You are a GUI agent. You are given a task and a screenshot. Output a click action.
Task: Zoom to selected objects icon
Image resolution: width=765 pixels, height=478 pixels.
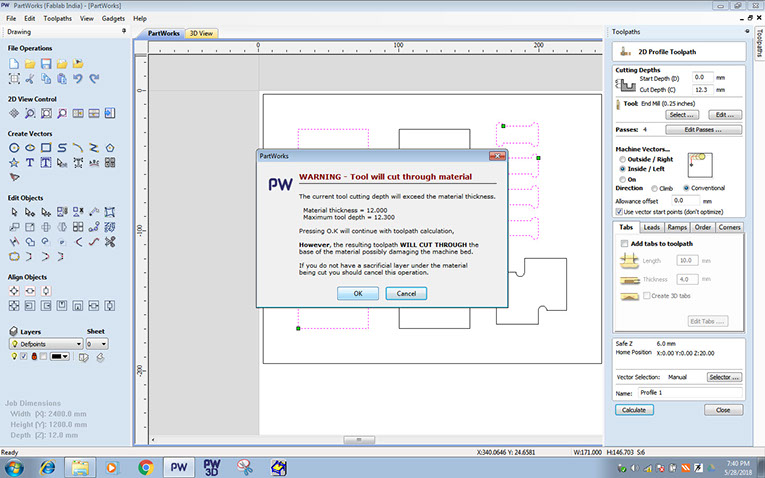(x=62, y=113)
